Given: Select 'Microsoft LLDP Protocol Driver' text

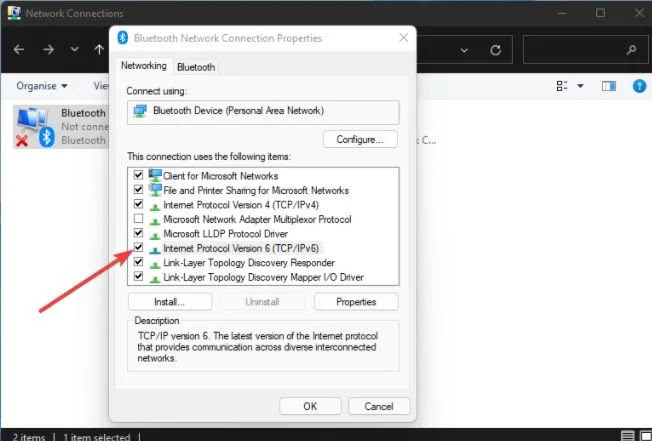Looking at the screenshot, I should pyautogui.click(x=225, y=234).
